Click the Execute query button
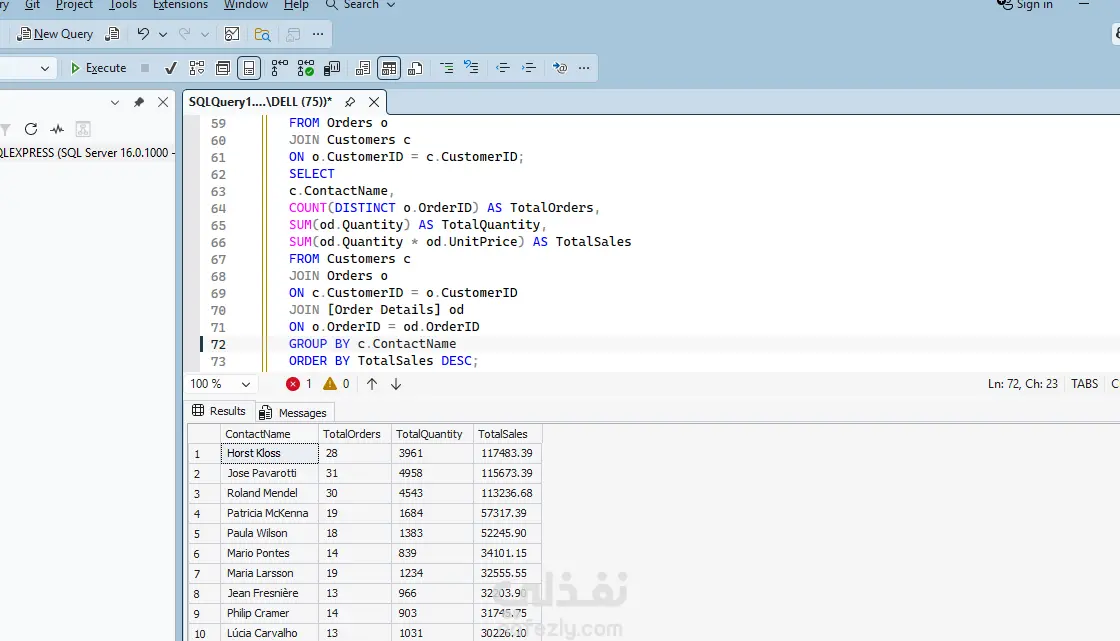Viewport: 1120px width, 641px height. (x=98, y=68)
